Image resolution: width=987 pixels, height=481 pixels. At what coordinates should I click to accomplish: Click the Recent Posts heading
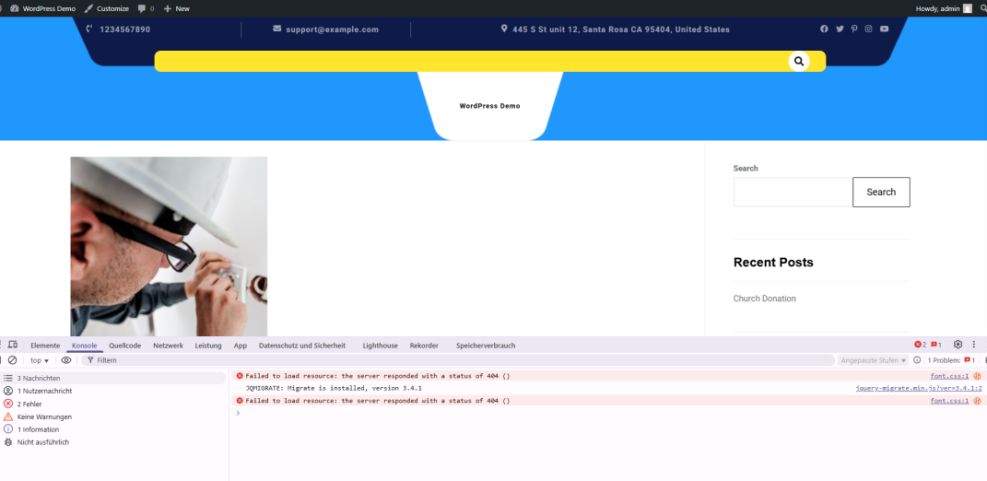(774, 262)
